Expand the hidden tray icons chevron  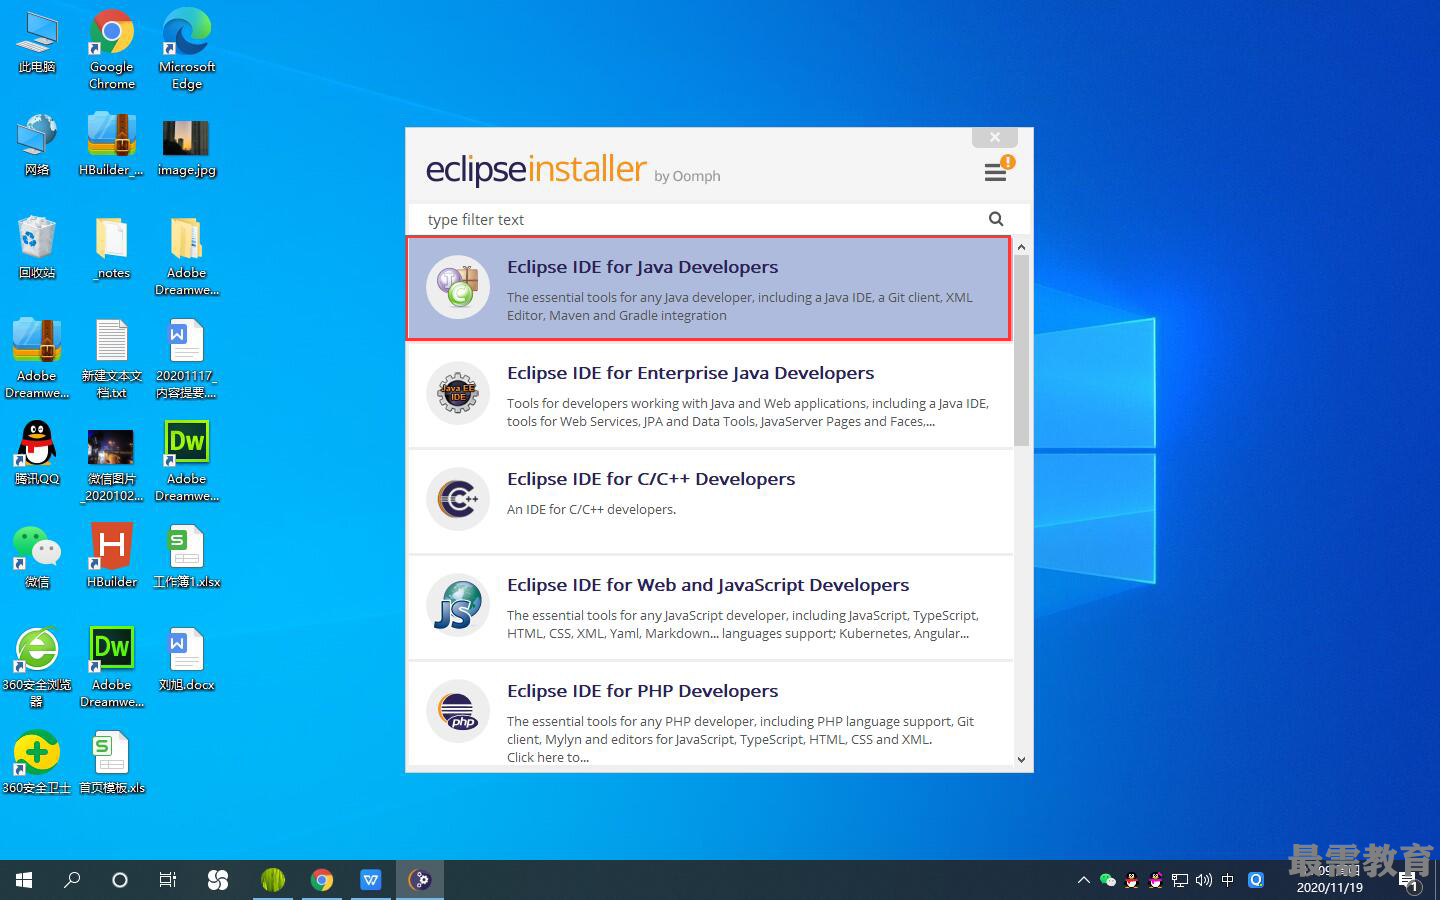[1083, 881]
